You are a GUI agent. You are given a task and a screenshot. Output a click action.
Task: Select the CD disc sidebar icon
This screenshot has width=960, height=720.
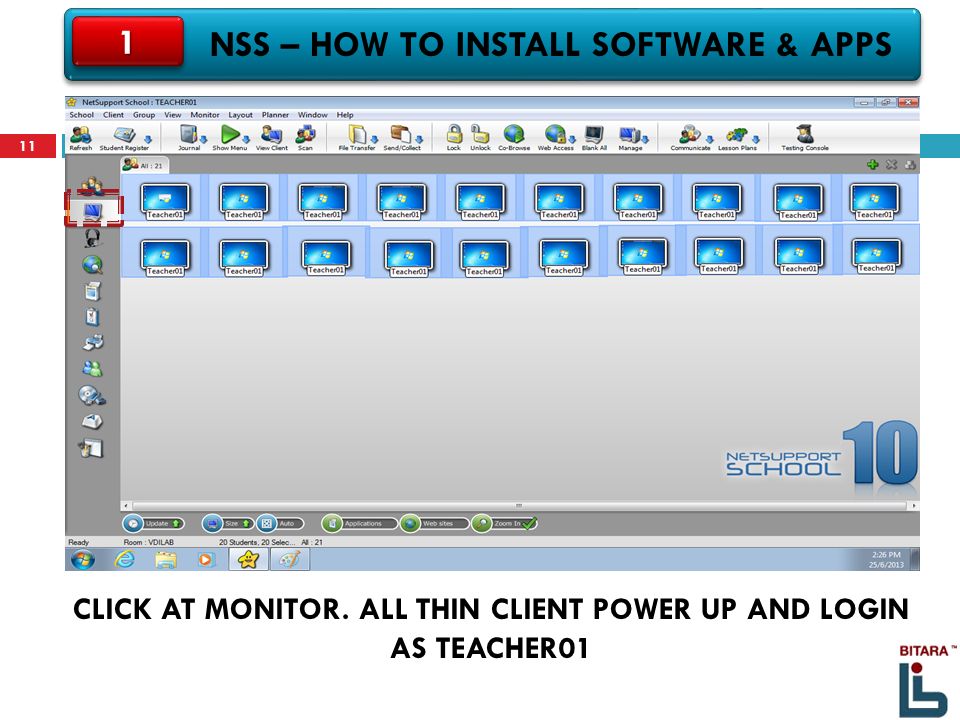coord(92,396)
